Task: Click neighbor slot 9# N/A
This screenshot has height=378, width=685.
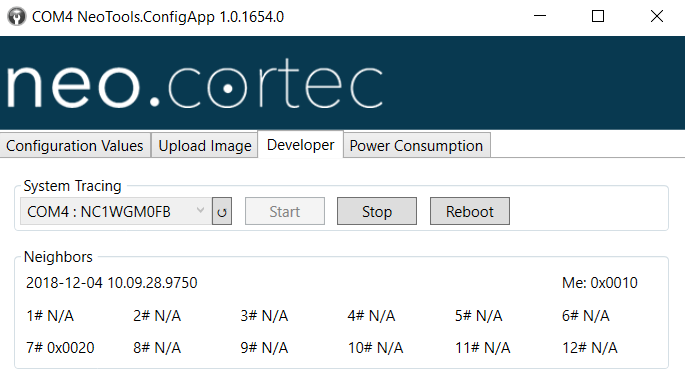Action: pyautogui.click(x=264, y=348)
